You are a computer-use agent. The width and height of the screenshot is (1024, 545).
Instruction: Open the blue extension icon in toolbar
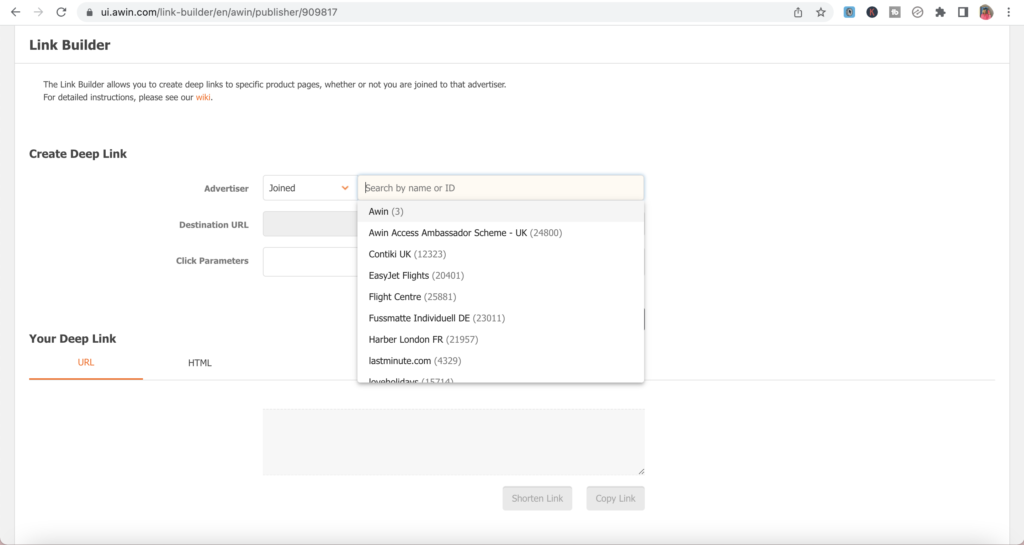point(849,12)
